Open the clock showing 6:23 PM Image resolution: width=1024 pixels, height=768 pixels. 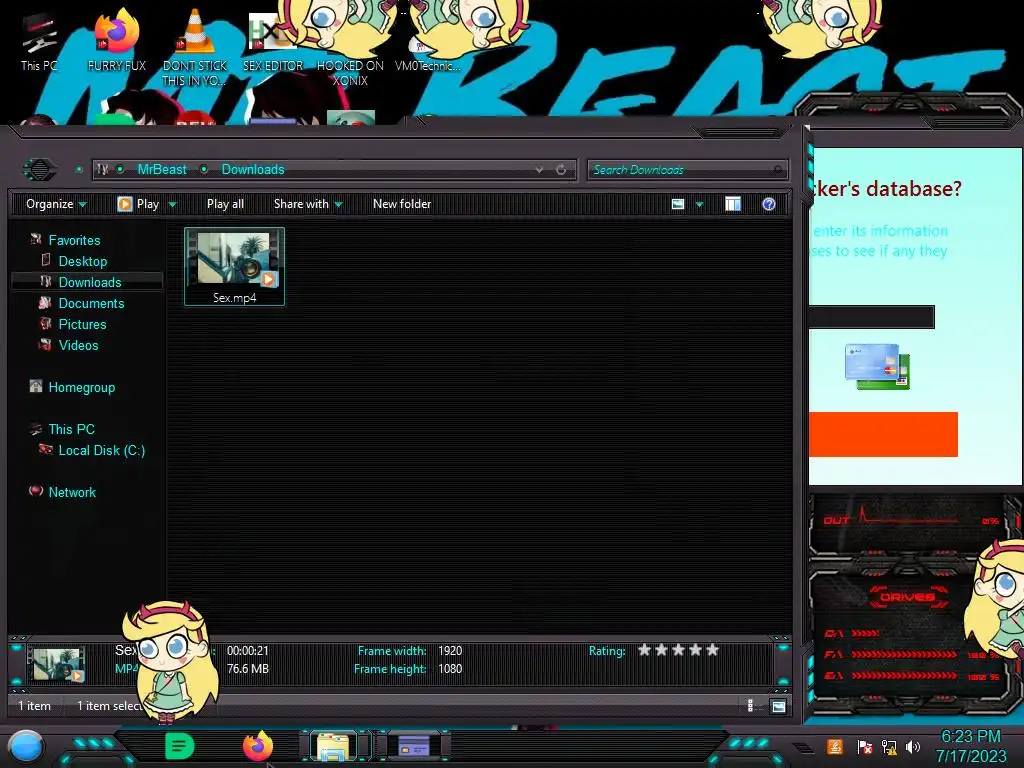click(x=970, y=746)
